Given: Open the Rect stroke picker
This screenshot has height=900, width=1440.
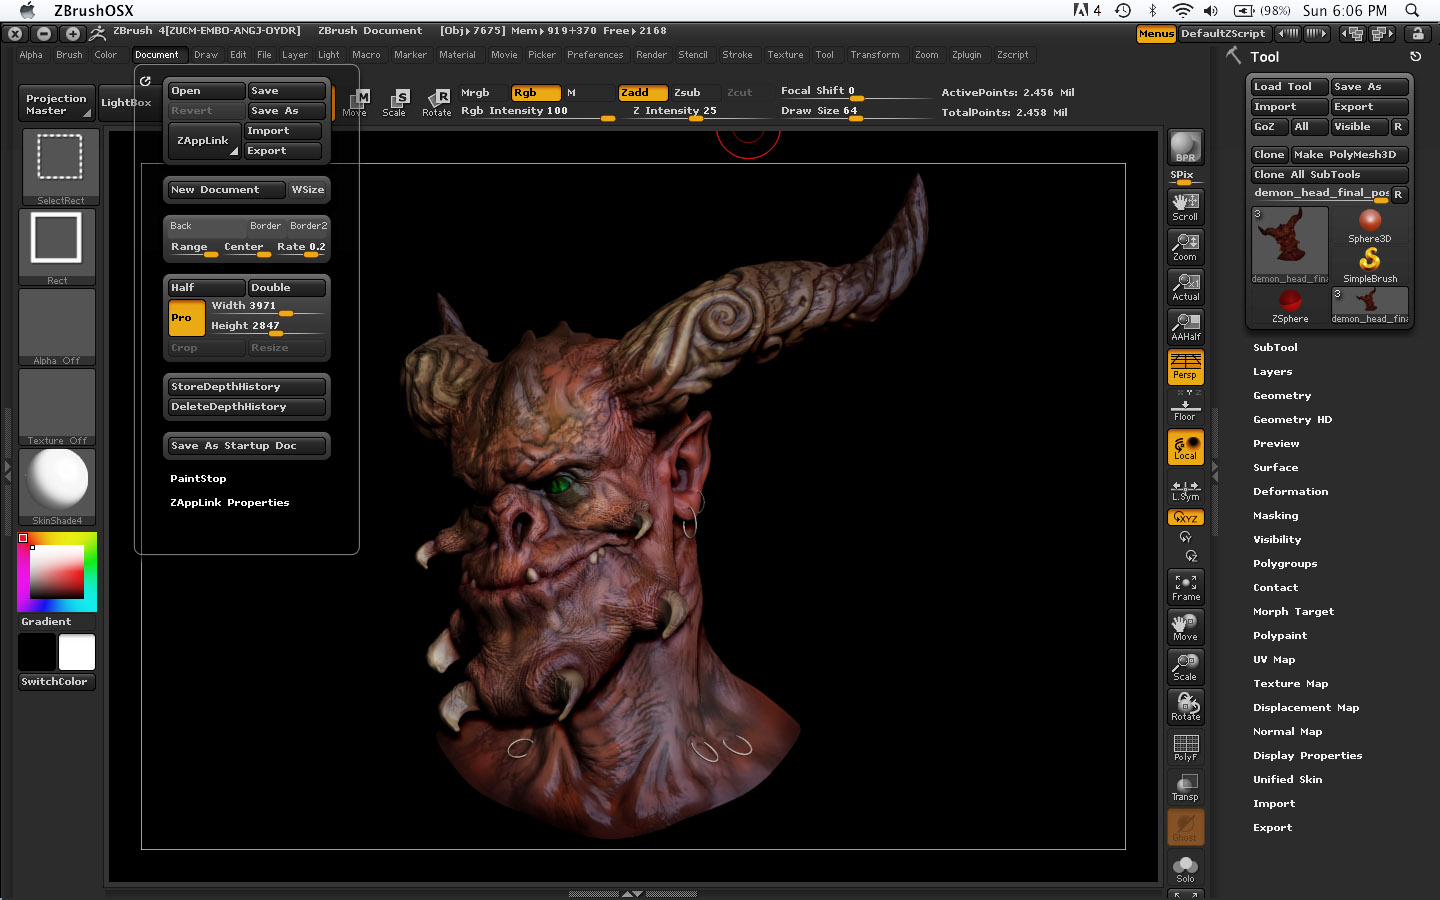Looking at the screenshot, I should click(x=57, y=247).
